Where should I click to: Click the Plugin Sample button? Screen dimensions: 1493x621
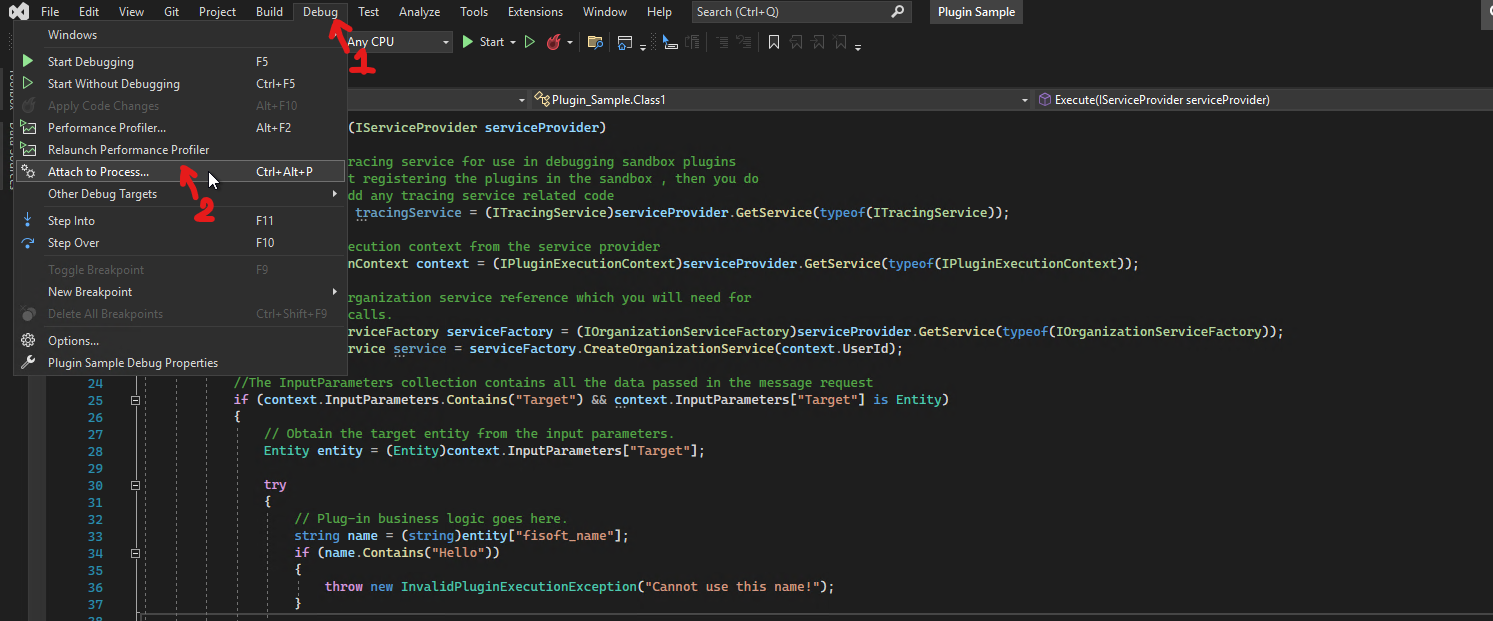tap(976, 12)
